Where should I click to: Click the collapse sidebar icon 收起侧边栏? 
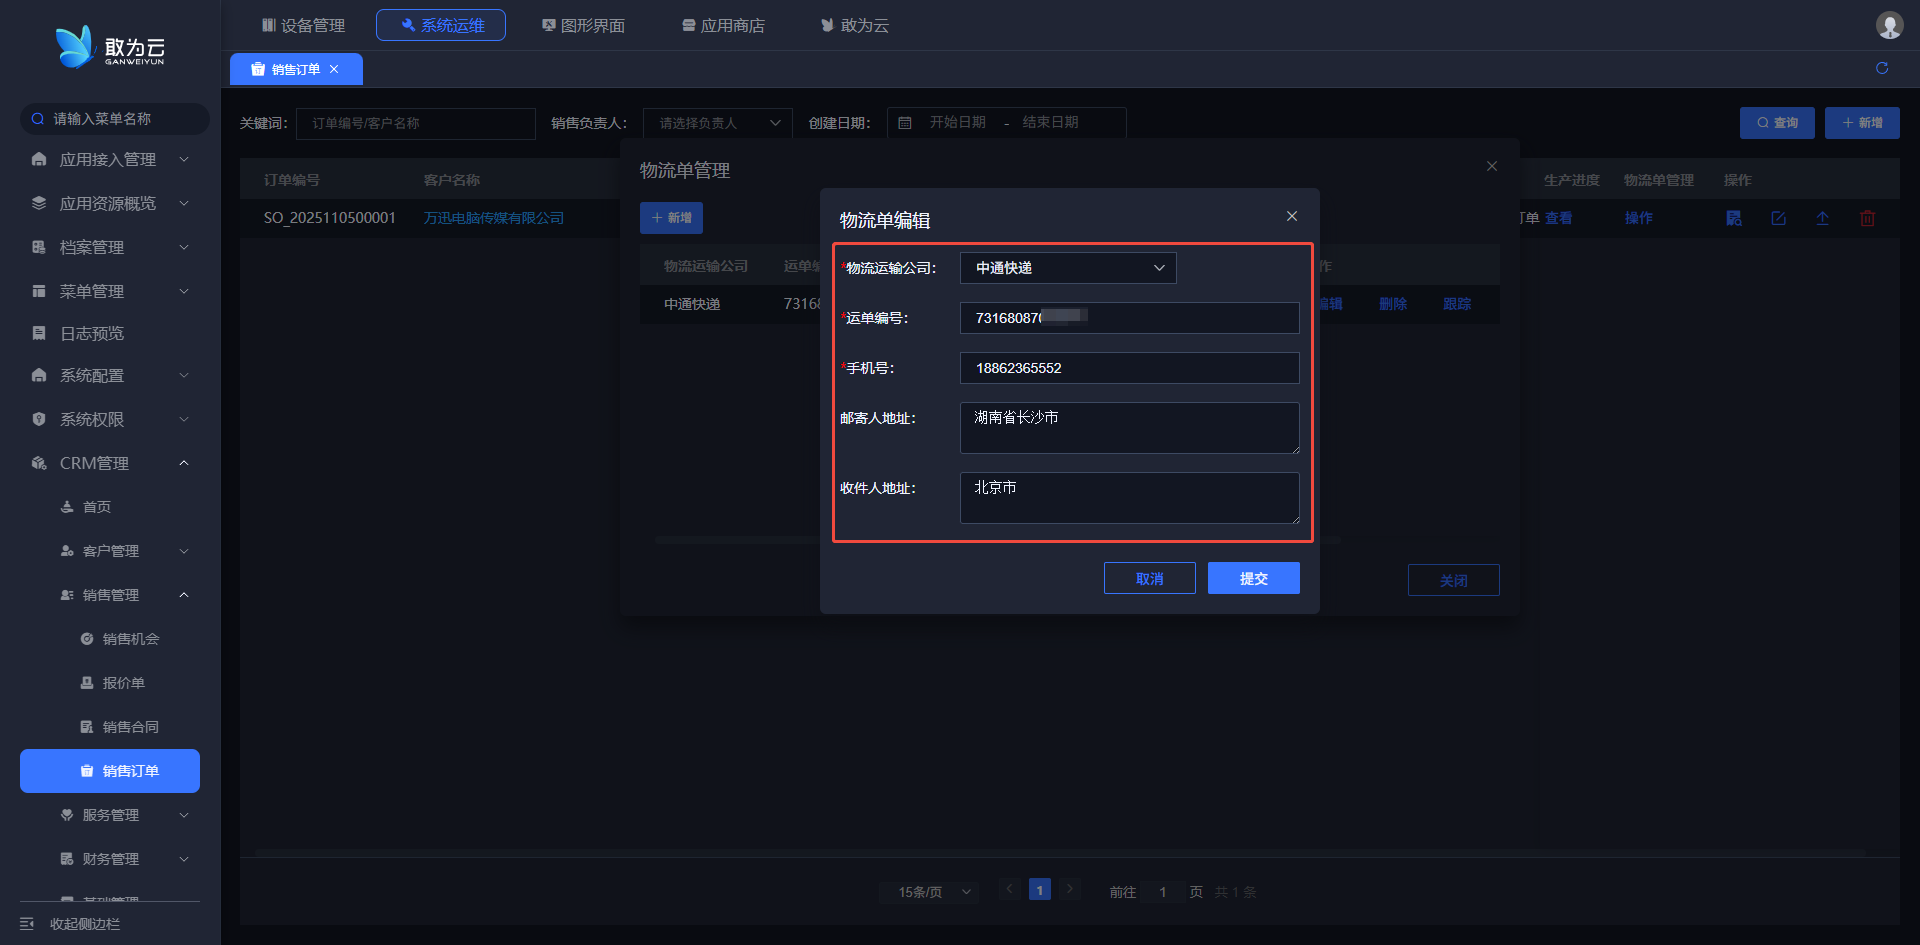click(x=27, y=923)
